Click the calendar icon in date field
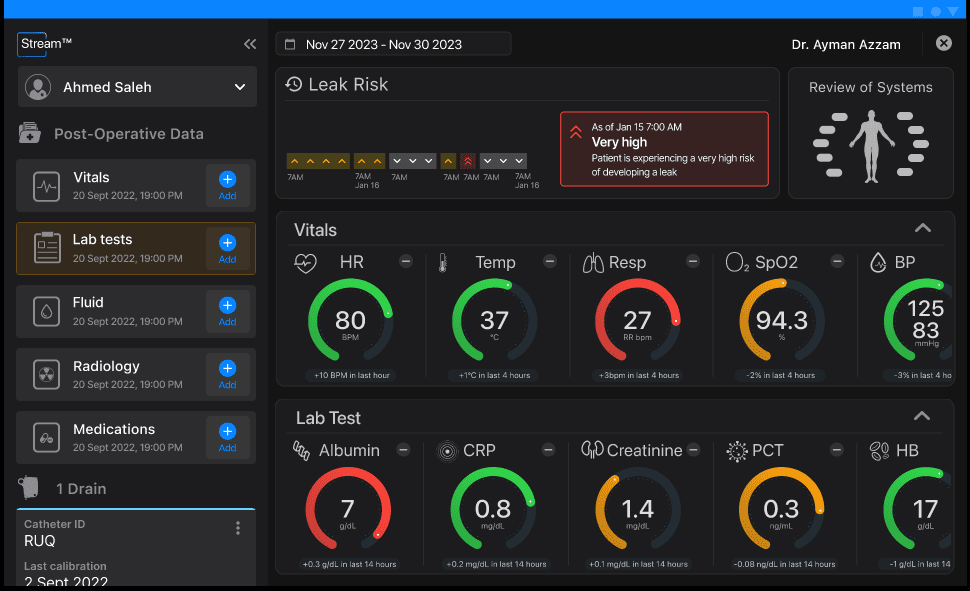970x591 pixels. tap(290, 44)
